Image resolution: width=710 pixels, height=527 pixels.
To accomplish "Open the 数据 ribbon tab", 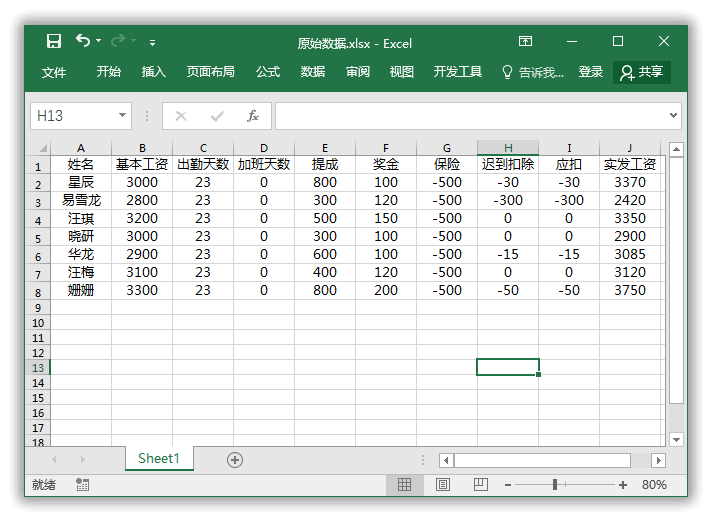I will coord(313,72).
